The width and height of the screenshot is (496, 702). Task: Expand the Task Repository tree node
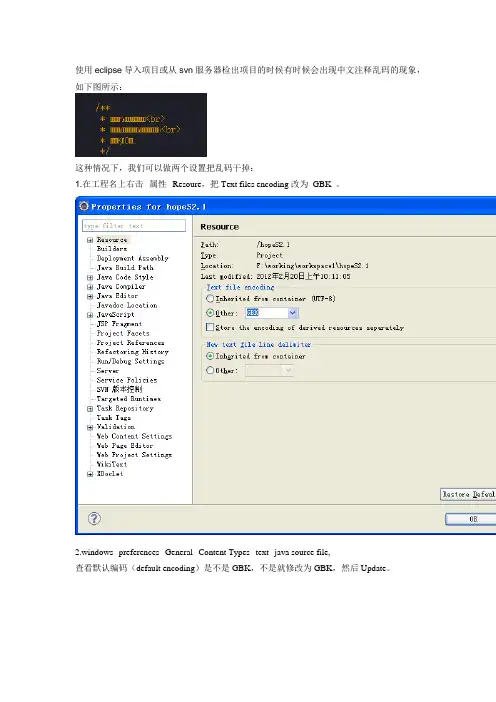pos(90,409)
